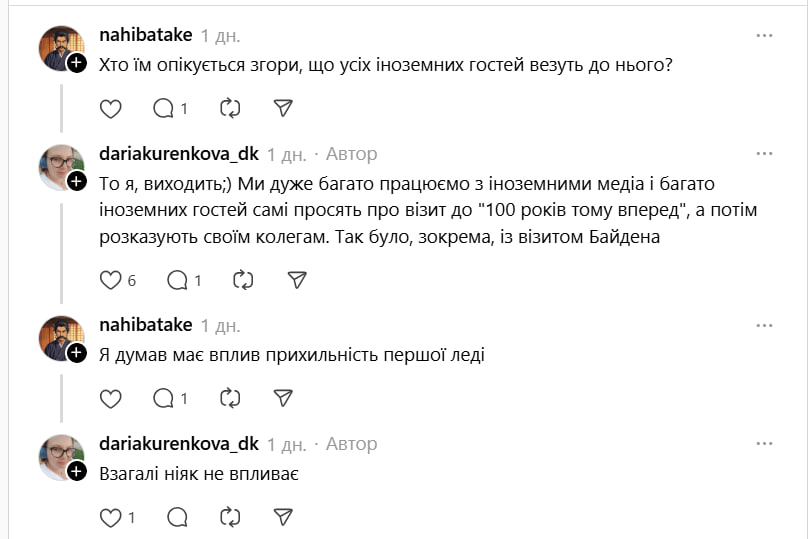This screenshot has height=539, width=808.
Task: Follow nahibatake via plus badge on top avatar
Action: click(x=77, y=63)
